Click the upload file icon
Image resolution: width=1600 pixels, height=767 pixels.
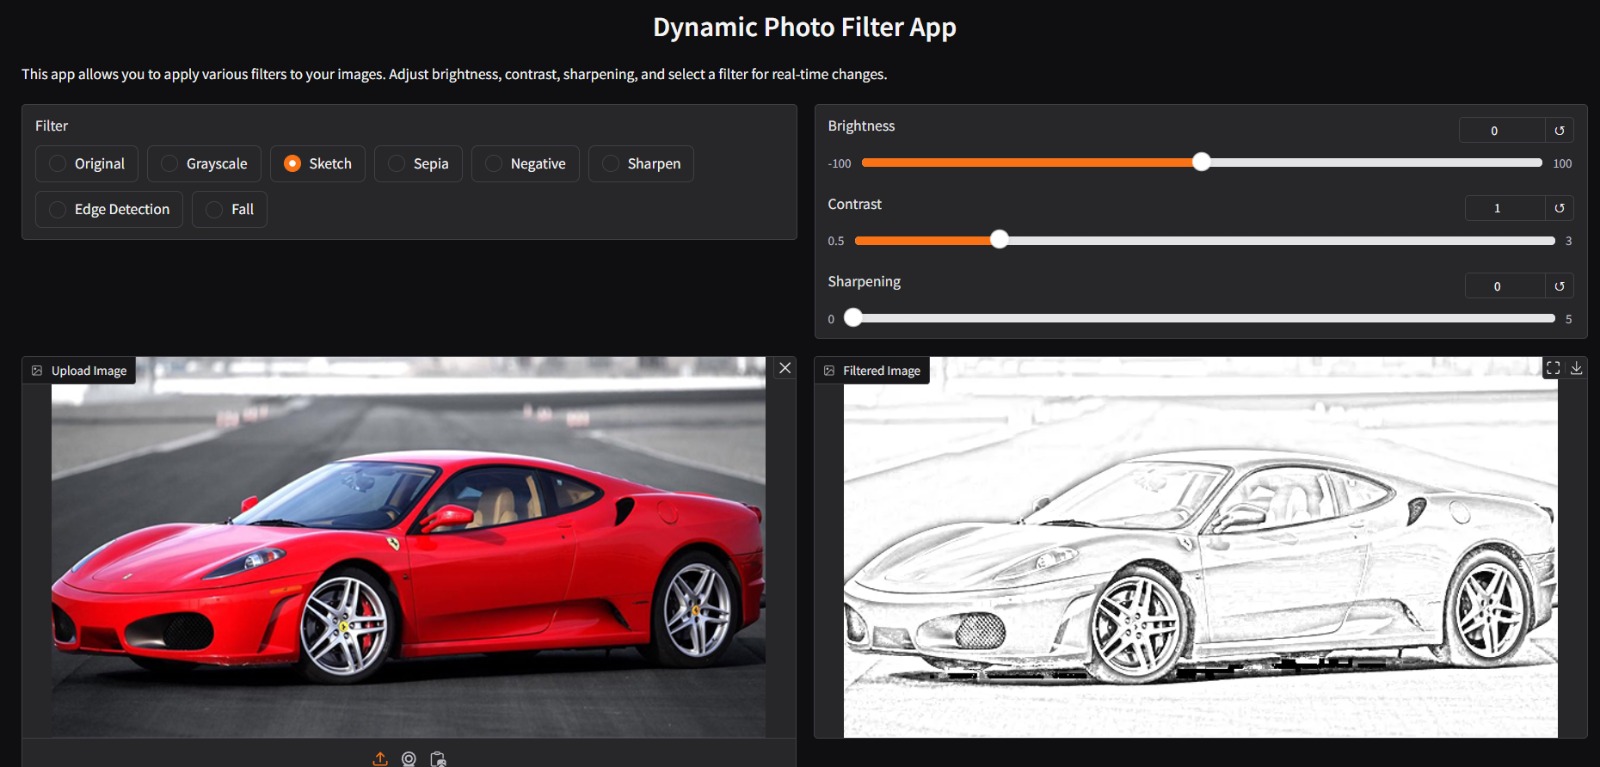380,759
